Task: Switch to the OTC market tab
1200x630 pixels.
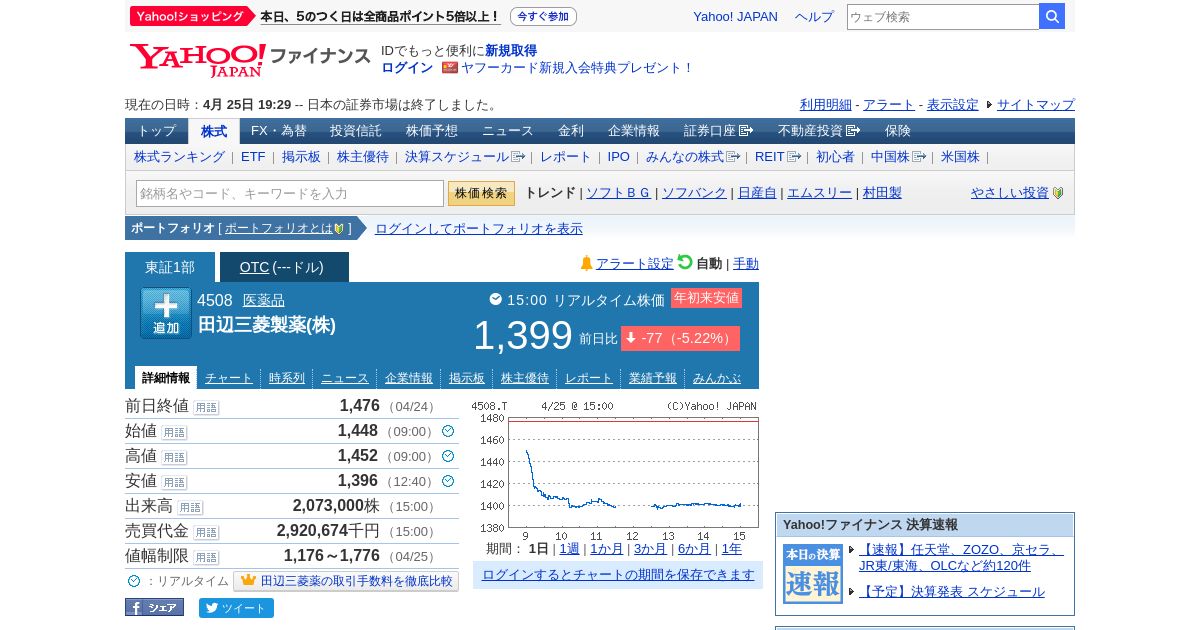Action: (x=283, y=267)
